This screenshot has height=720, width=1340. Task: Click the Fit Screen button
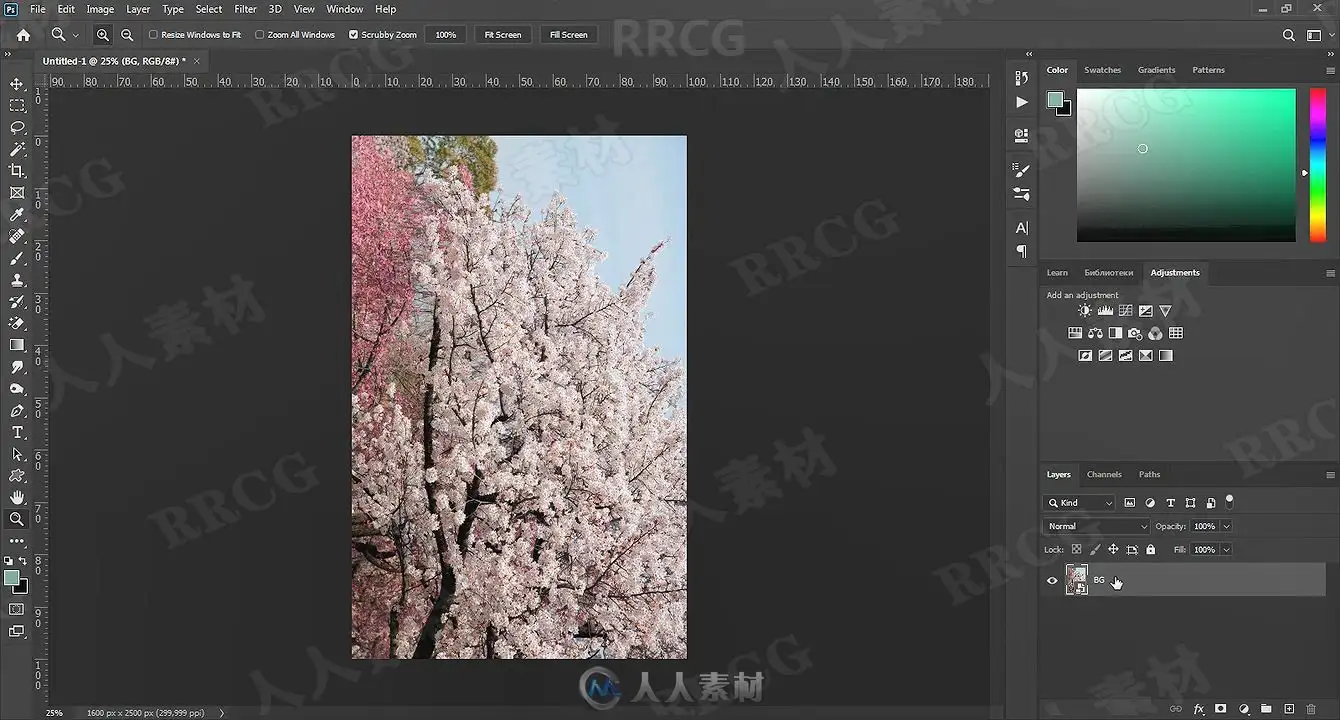[503, 35]
